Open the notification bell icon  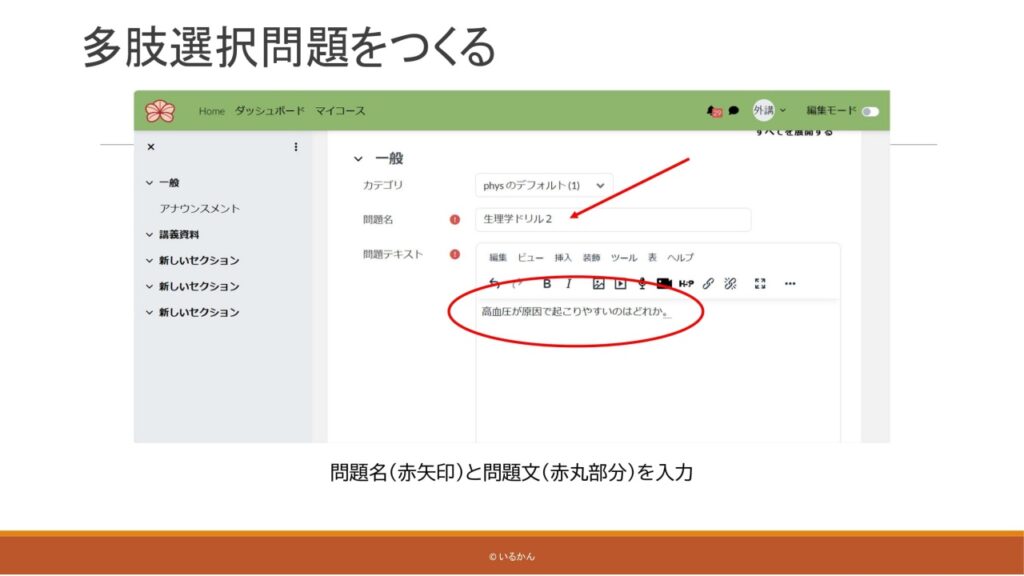pyautogui.click(x=712, y=111)
